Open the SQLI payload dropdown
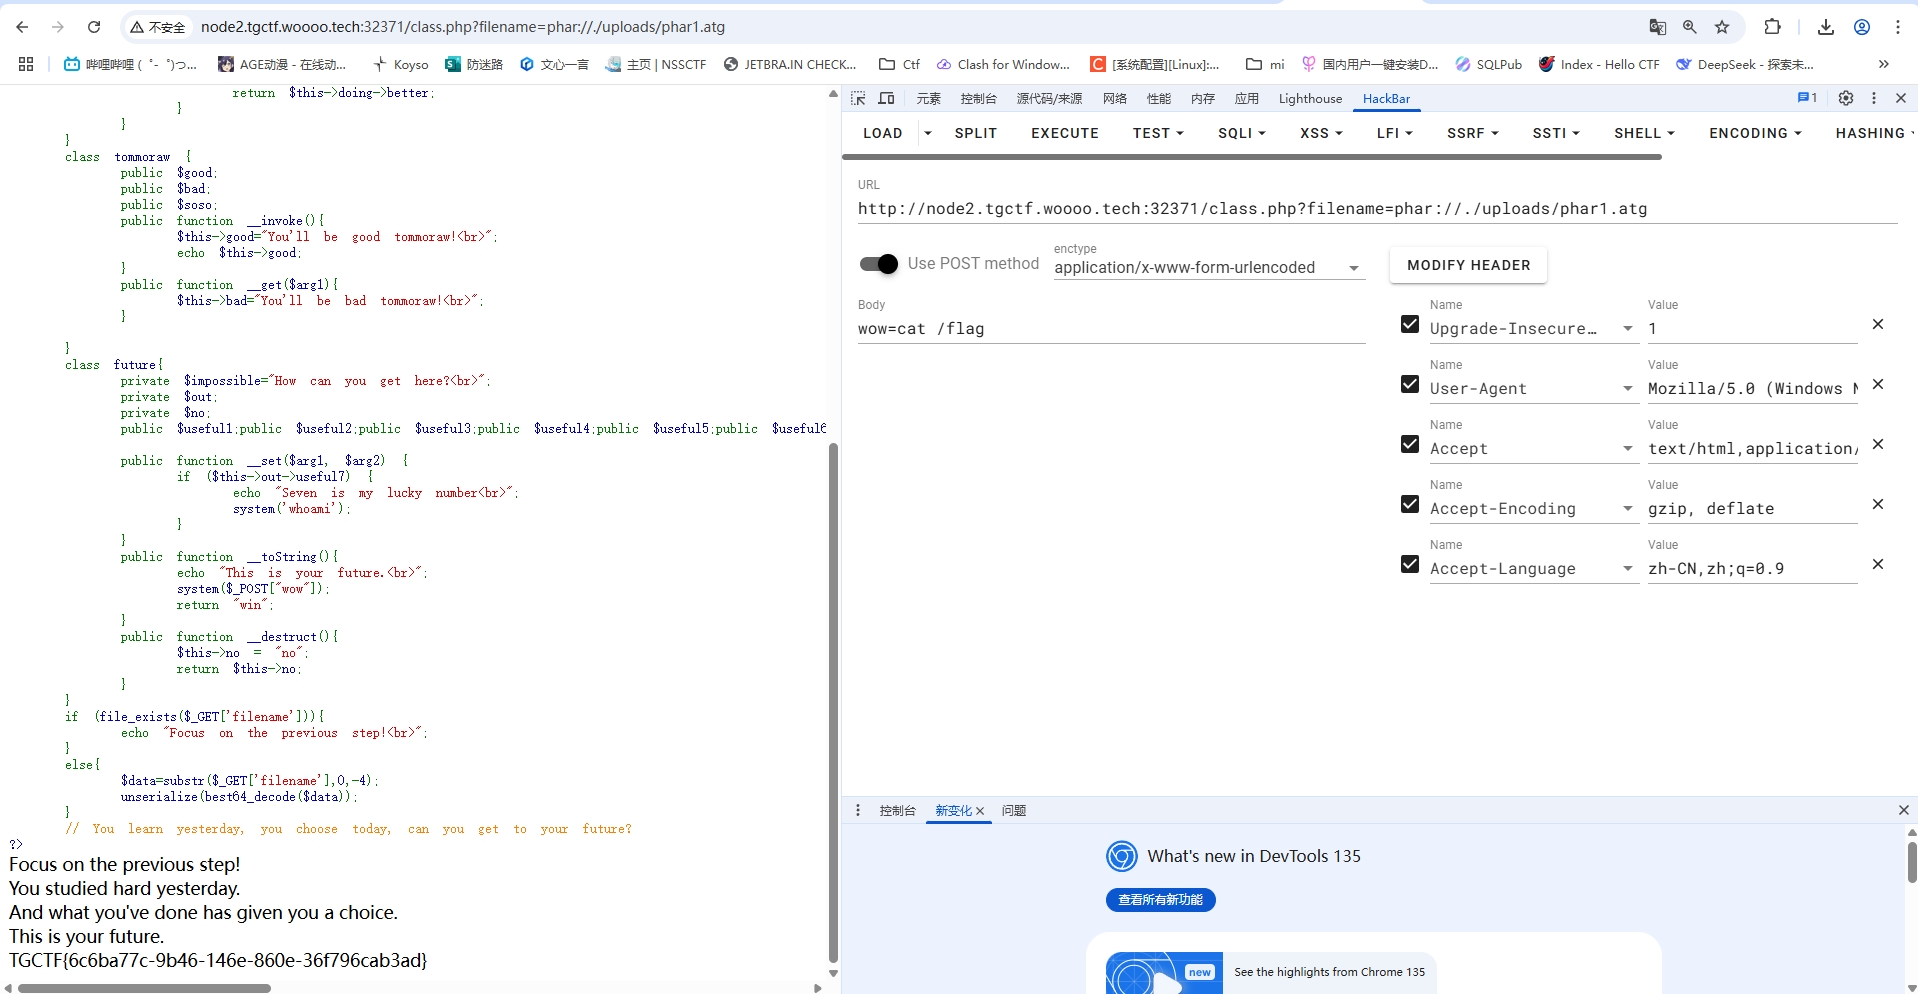This screenshot has width=1918, height=994. pyautogui.click(x=1242, y=133)
